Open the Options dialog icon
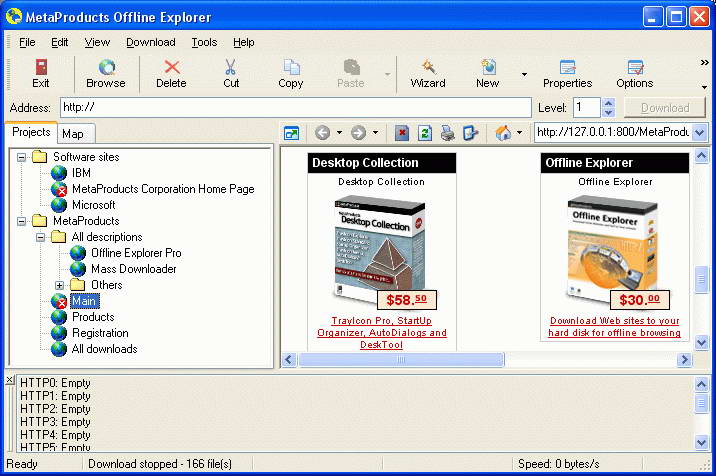This screenshot has width=716, height=476. pos(634,74)
